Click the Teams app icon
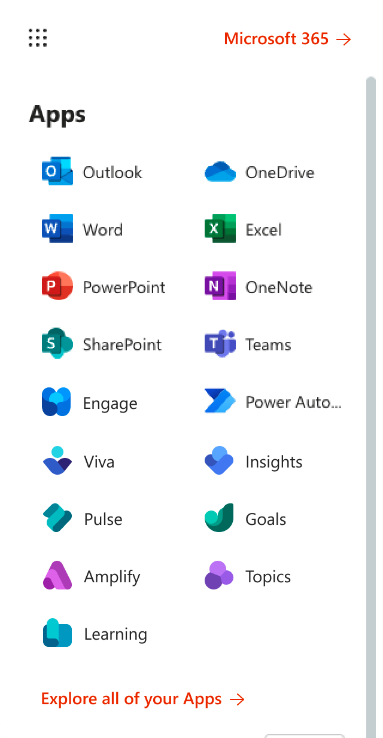This screenshot has width=383, height=738. tap(220, 344)
